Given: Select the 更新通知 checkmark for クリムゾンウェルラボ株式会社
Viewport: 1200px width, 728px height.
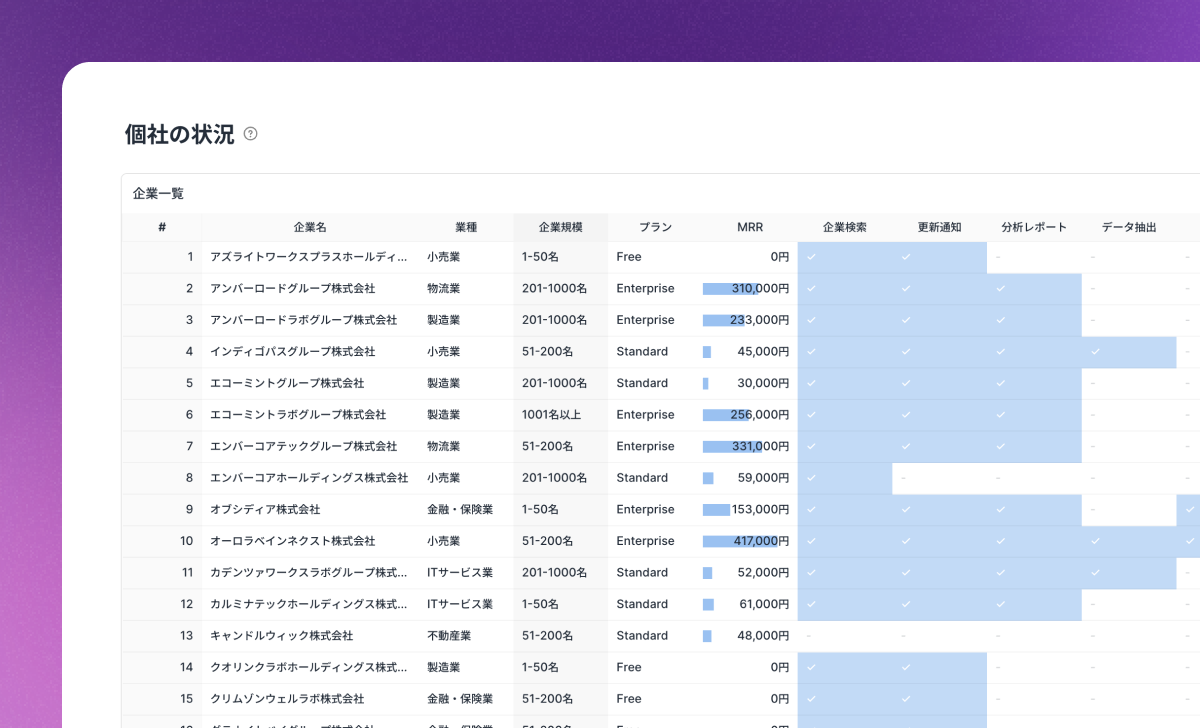Looking at the screenshot, I should [x=906, y=699].
